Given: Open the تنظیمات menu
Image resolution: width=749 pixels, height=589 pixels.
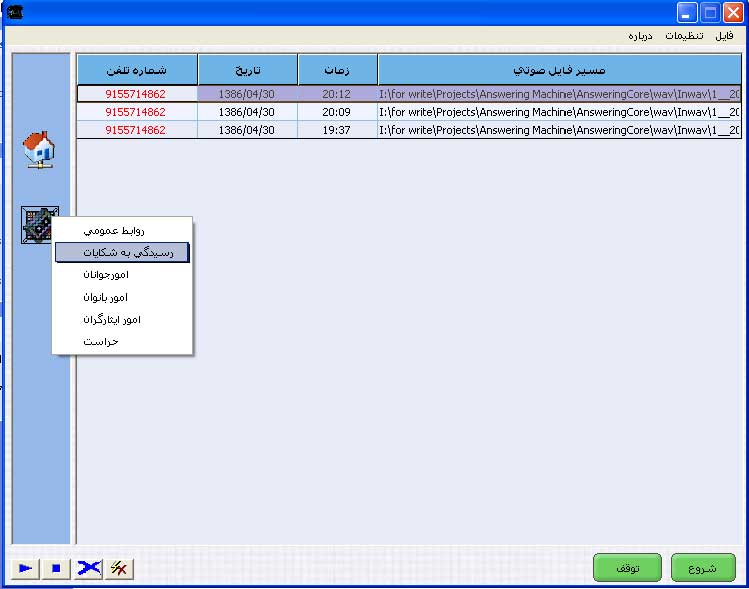Looking at the screenshot, I should point(684,36).
